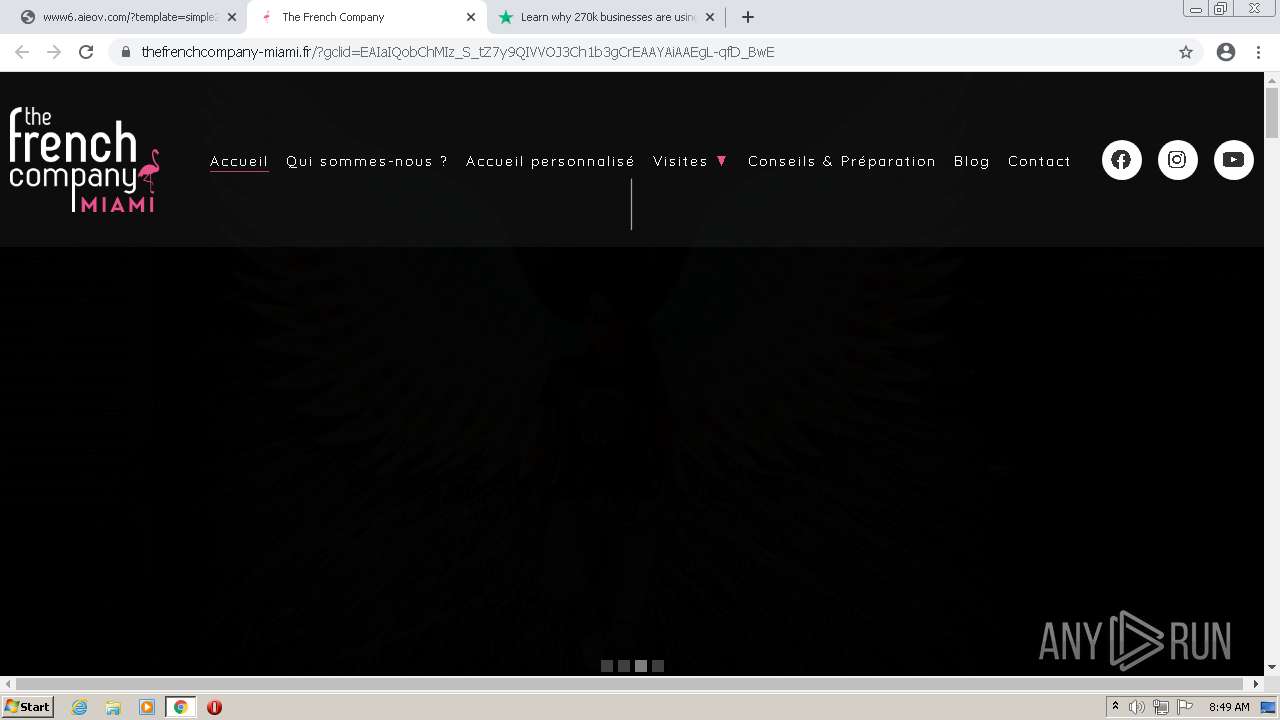Open The French Company Facebook page
Screen dimensions: 1280x720
[x=1121, y=160]
